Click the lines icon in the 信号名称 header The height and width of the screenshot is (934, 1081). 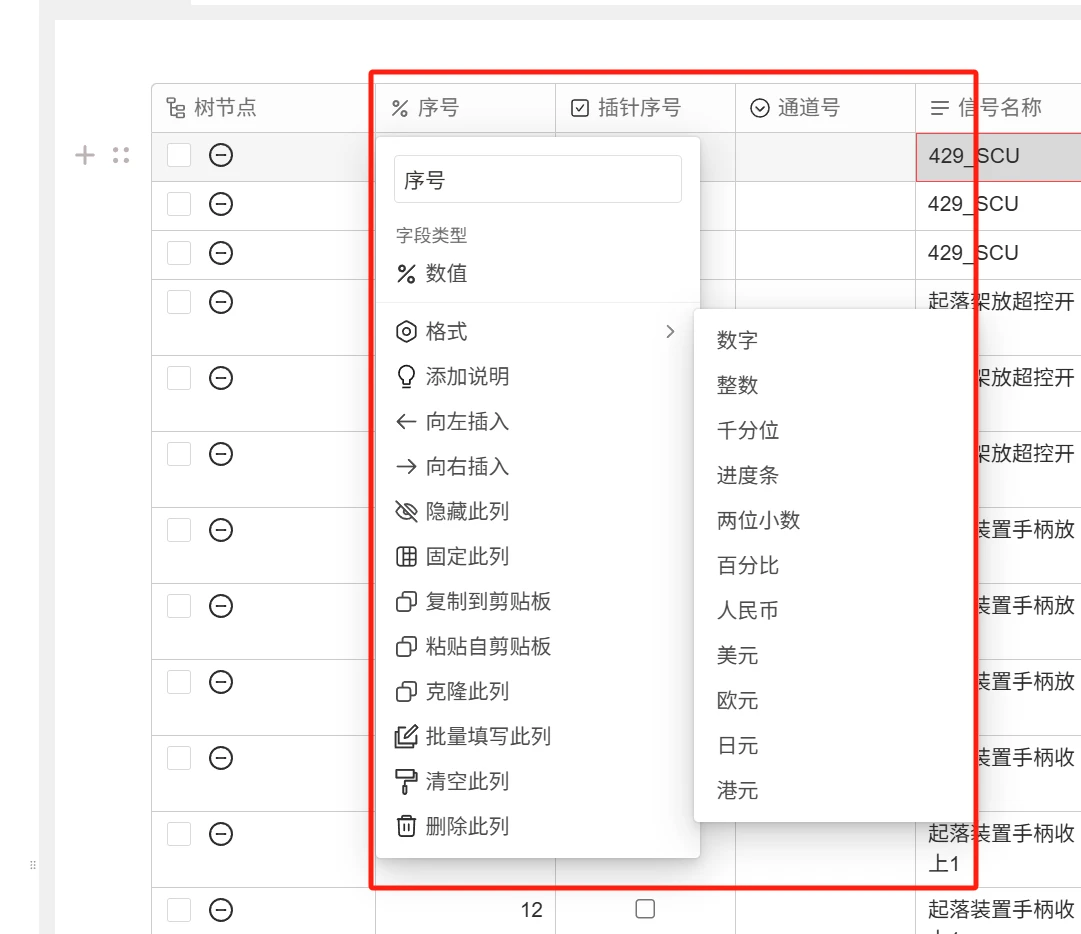(939, 108)
